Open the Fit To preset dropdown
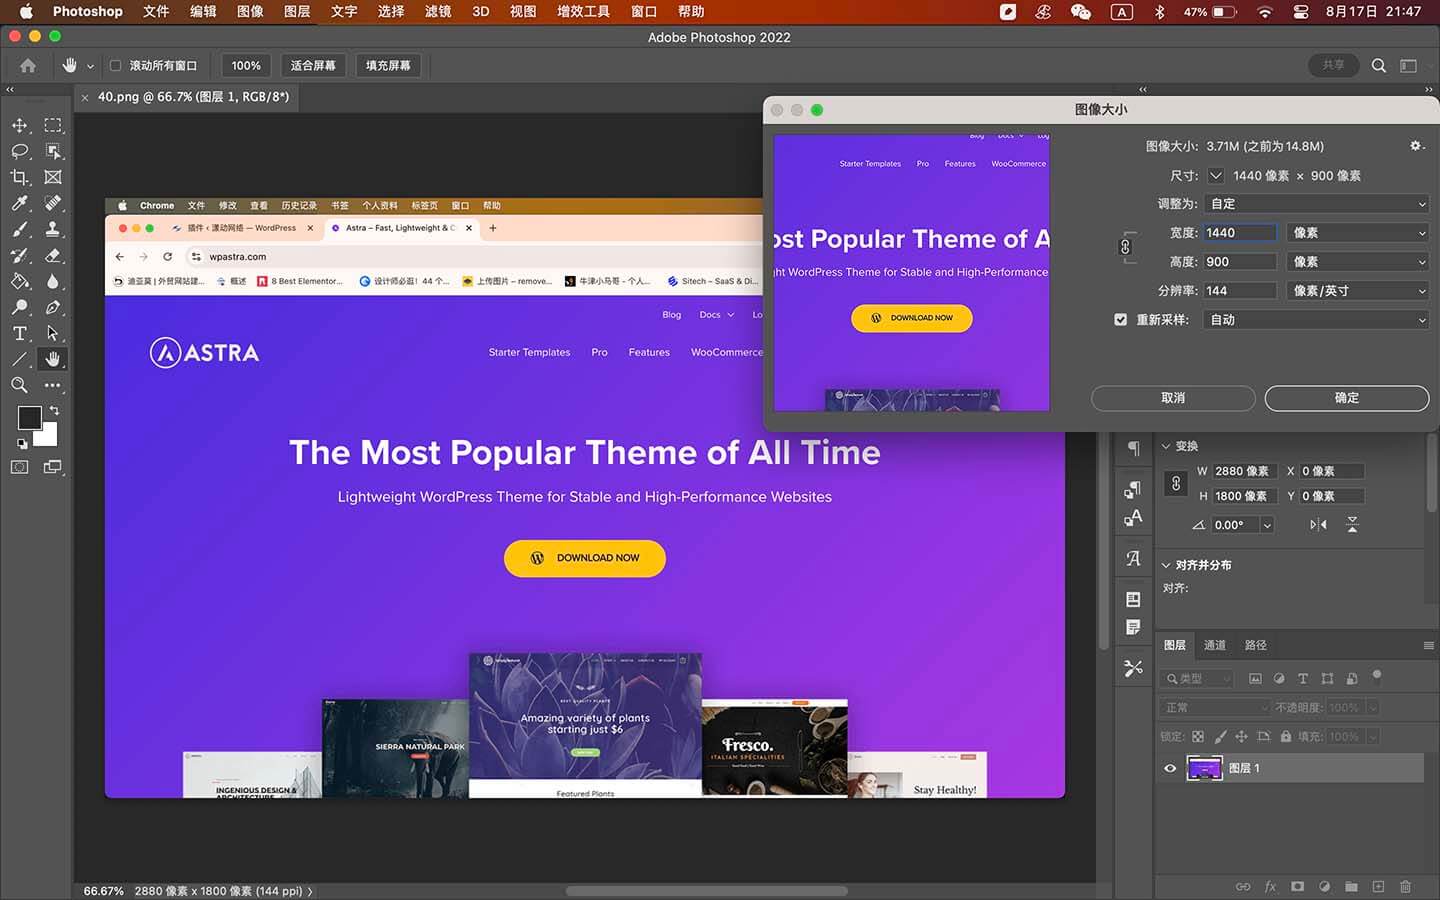 tap(1317, 204)
